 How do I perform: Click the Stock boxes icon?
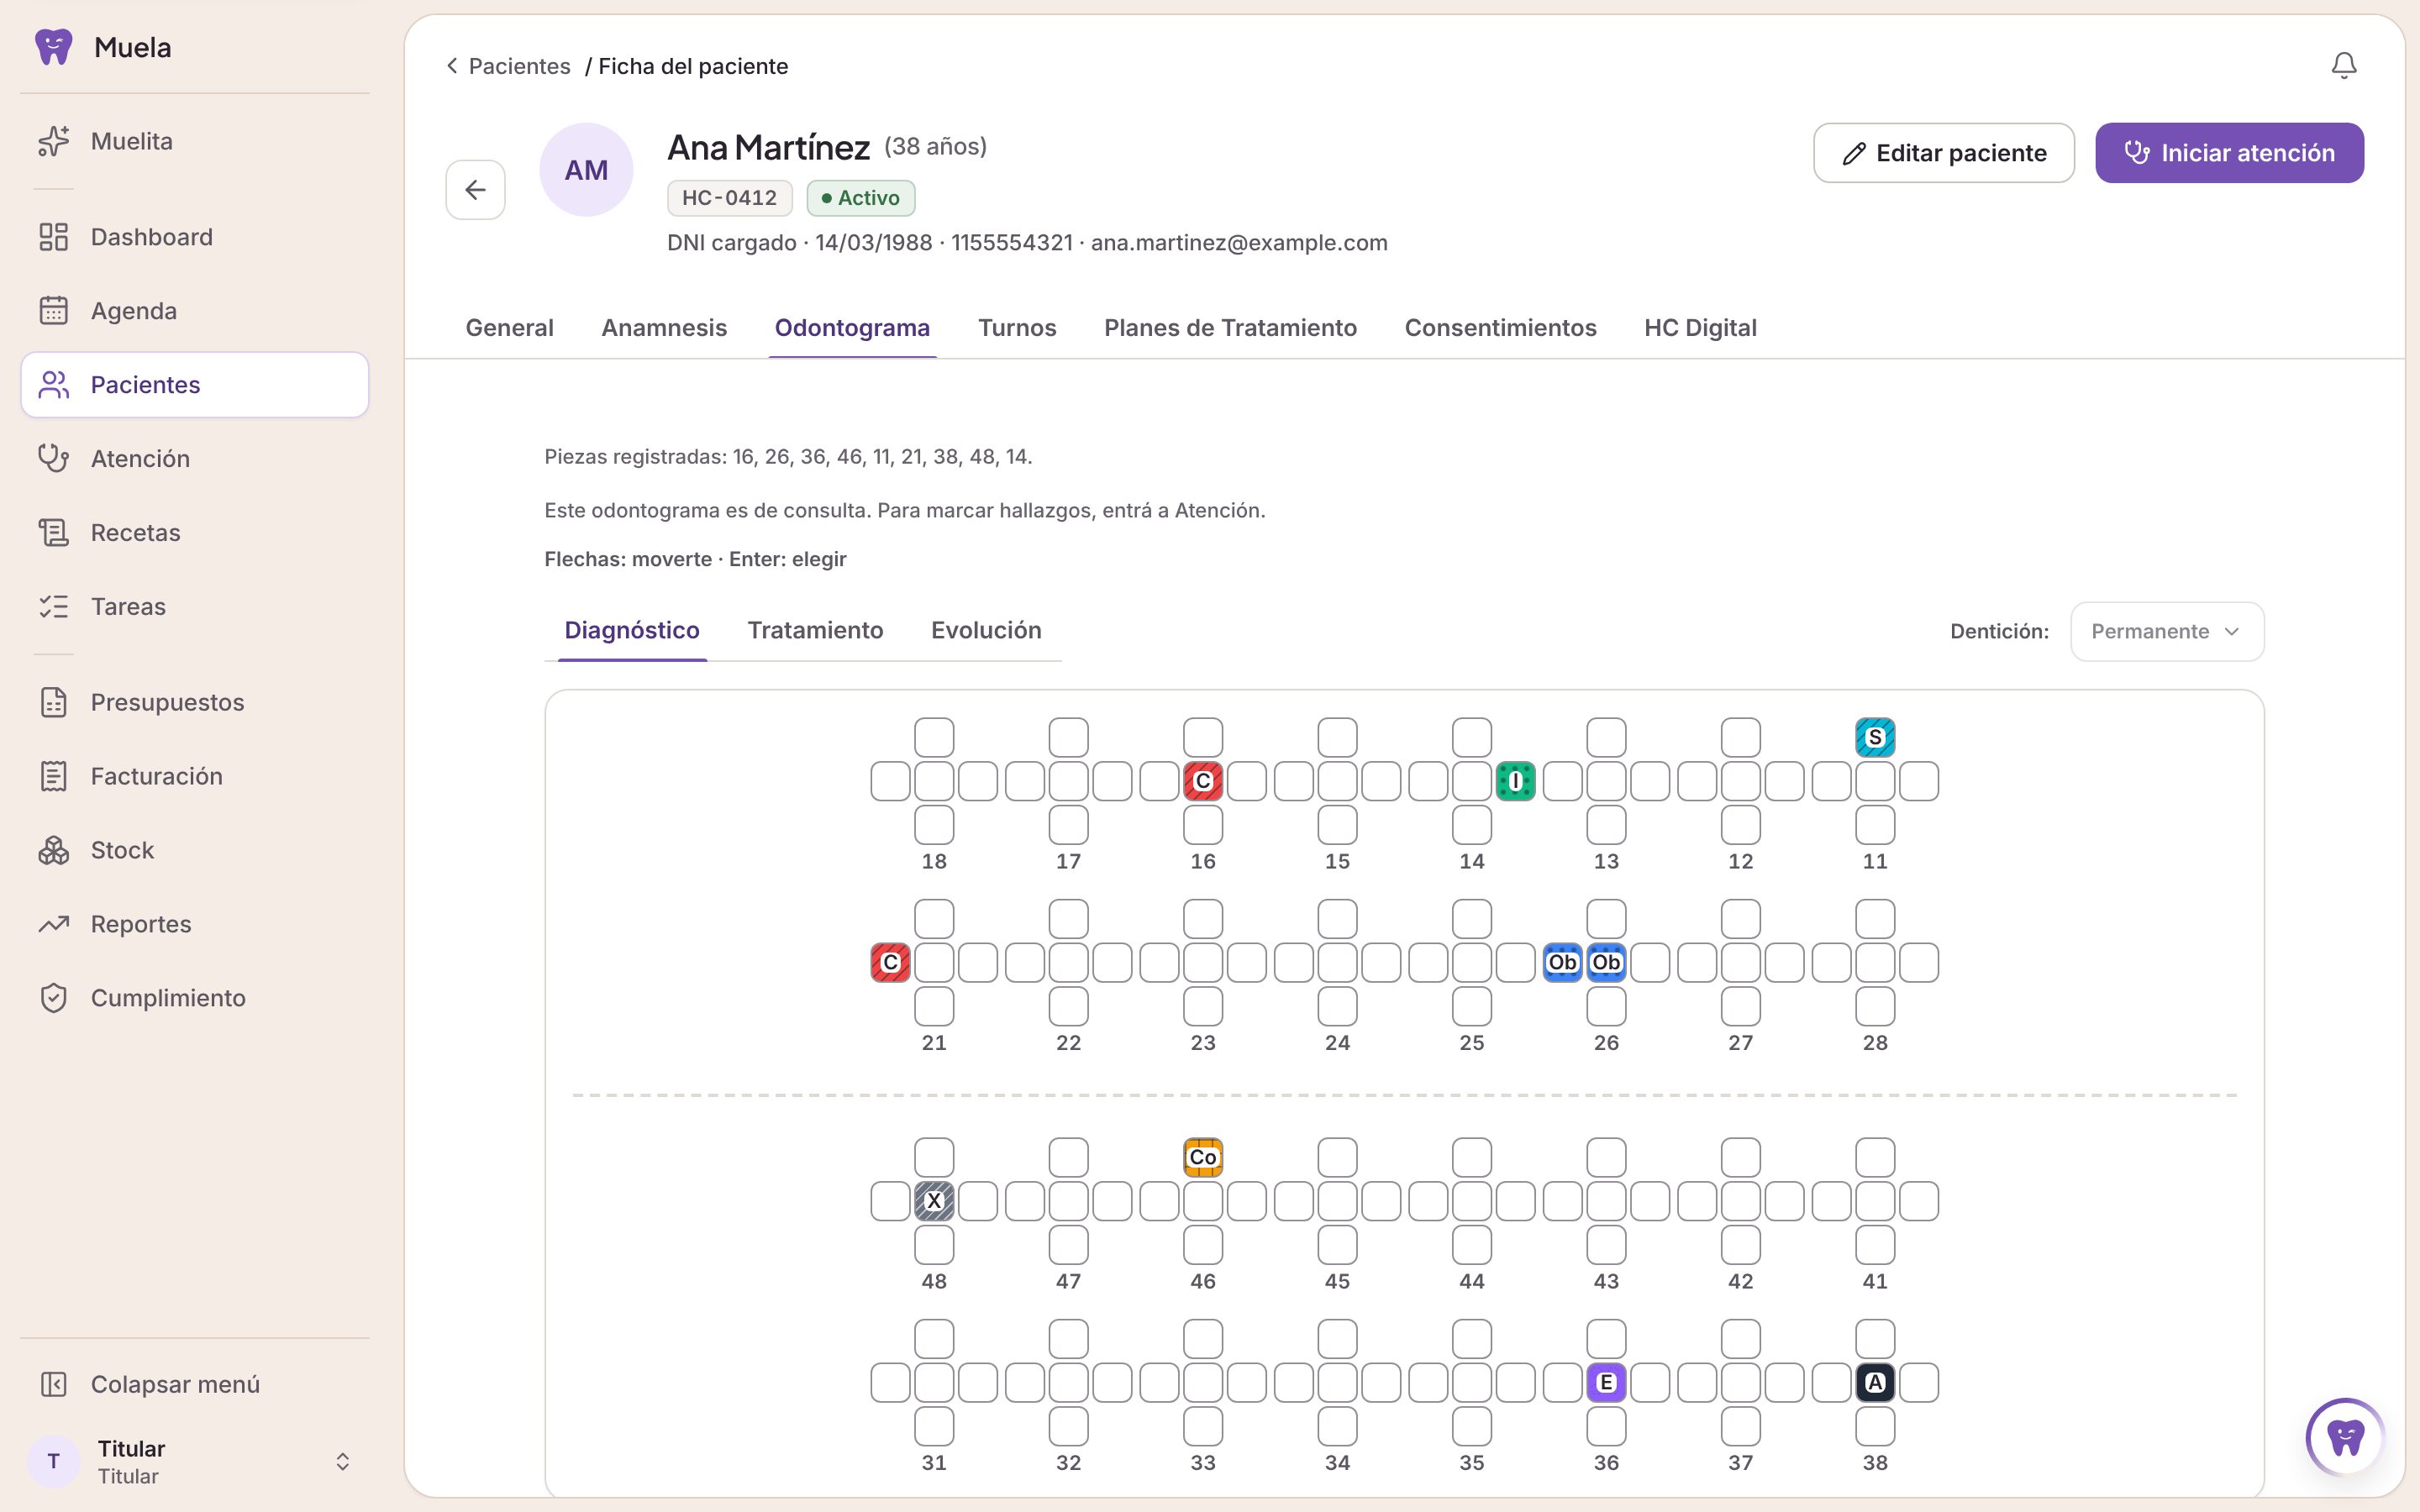(x=53, y=850)
